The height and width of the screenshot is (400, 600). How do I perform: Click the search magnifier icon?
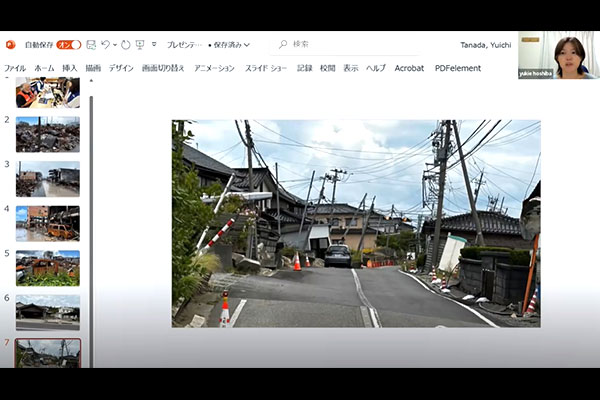click(283, 45)
